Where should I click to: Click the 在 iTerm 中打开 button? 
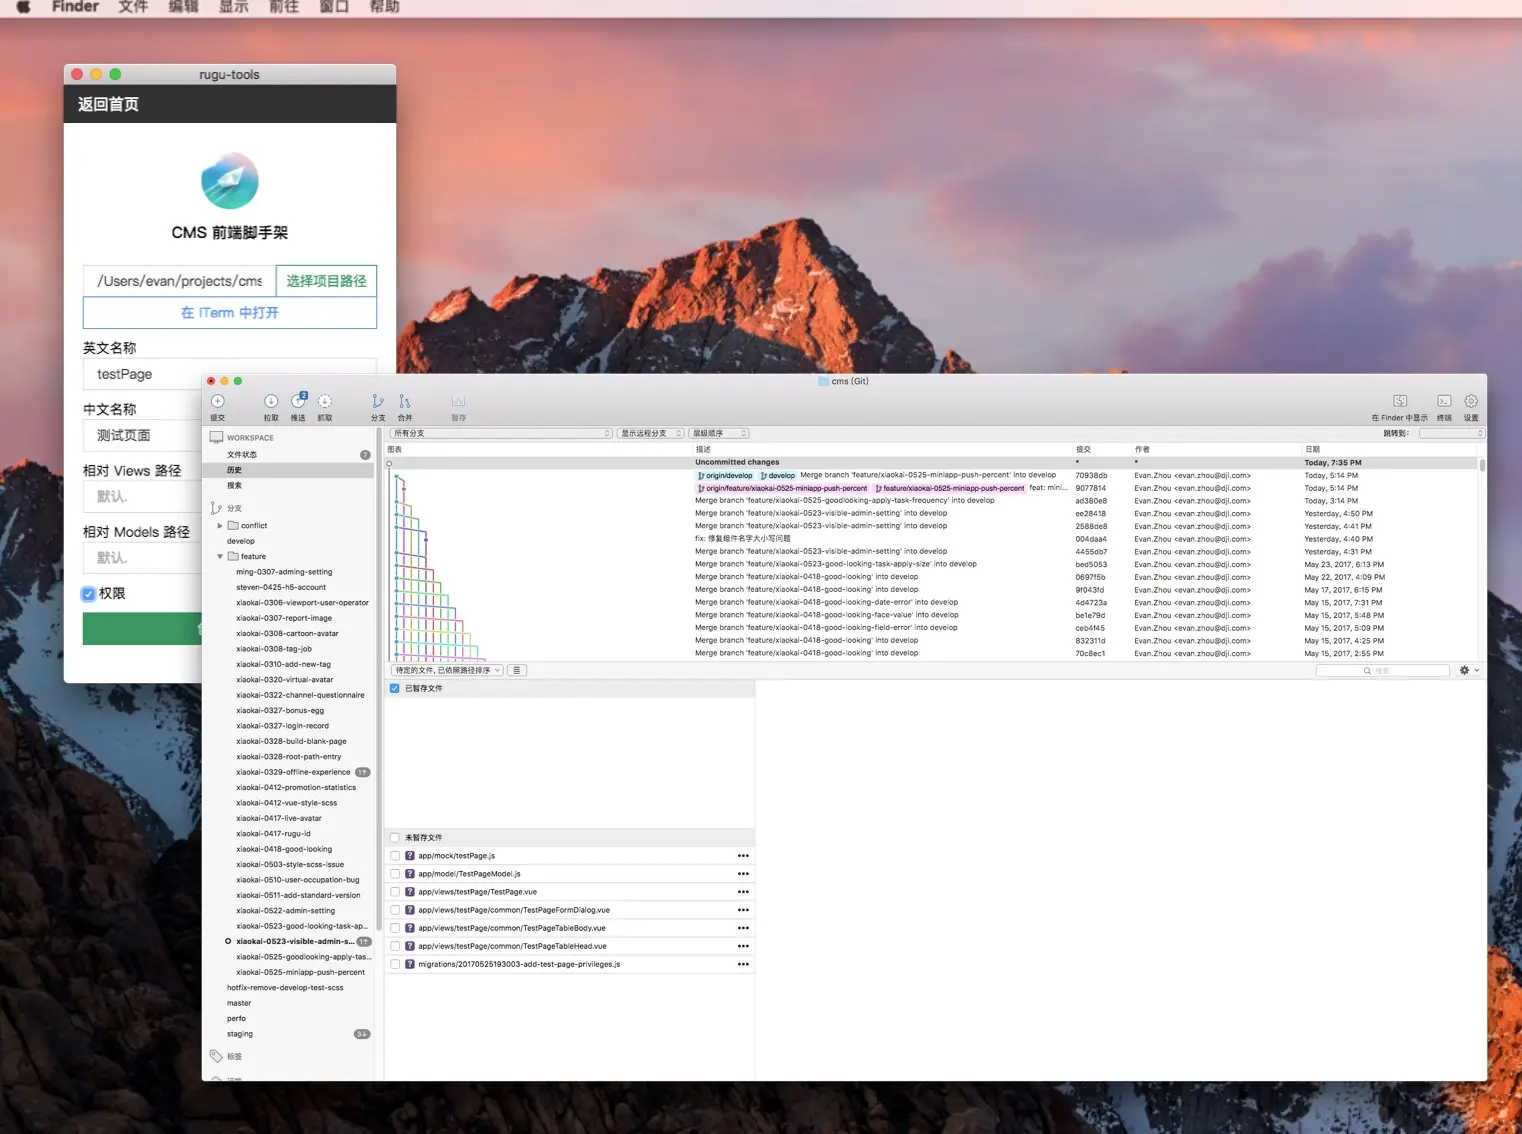230,313
